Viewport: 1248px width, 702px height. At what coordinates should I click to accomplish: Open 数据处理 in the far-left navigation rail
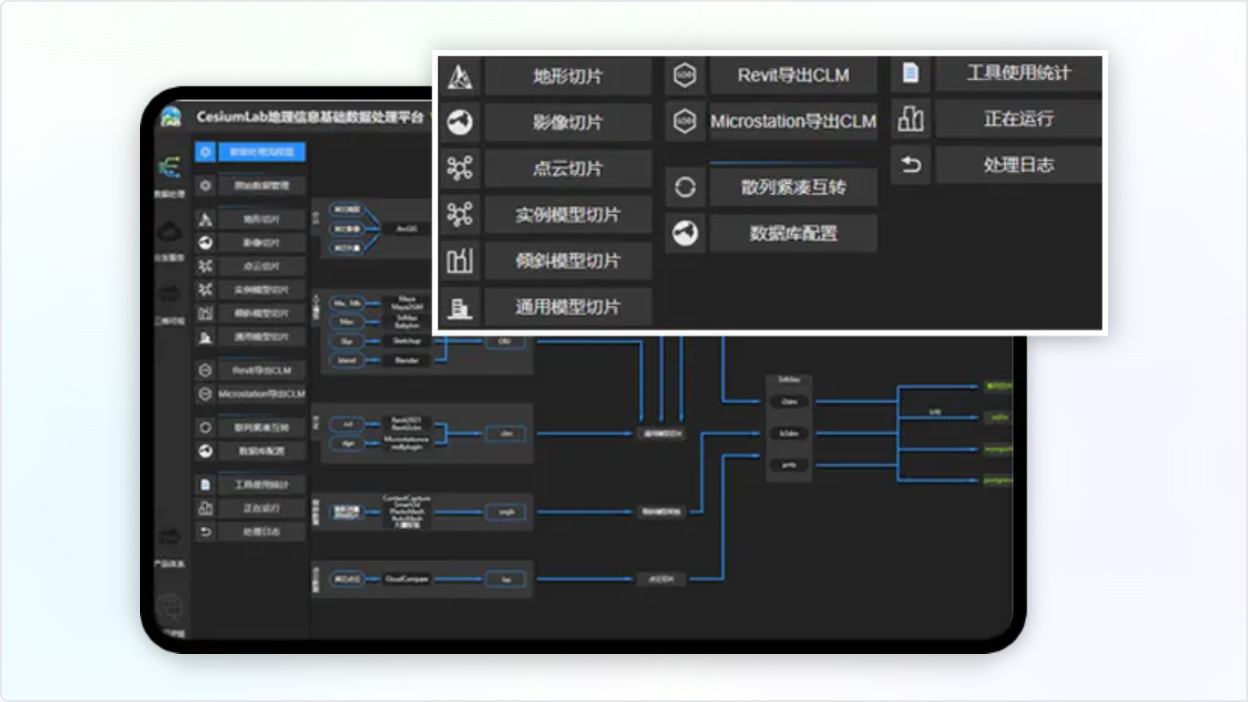point(170,174)
